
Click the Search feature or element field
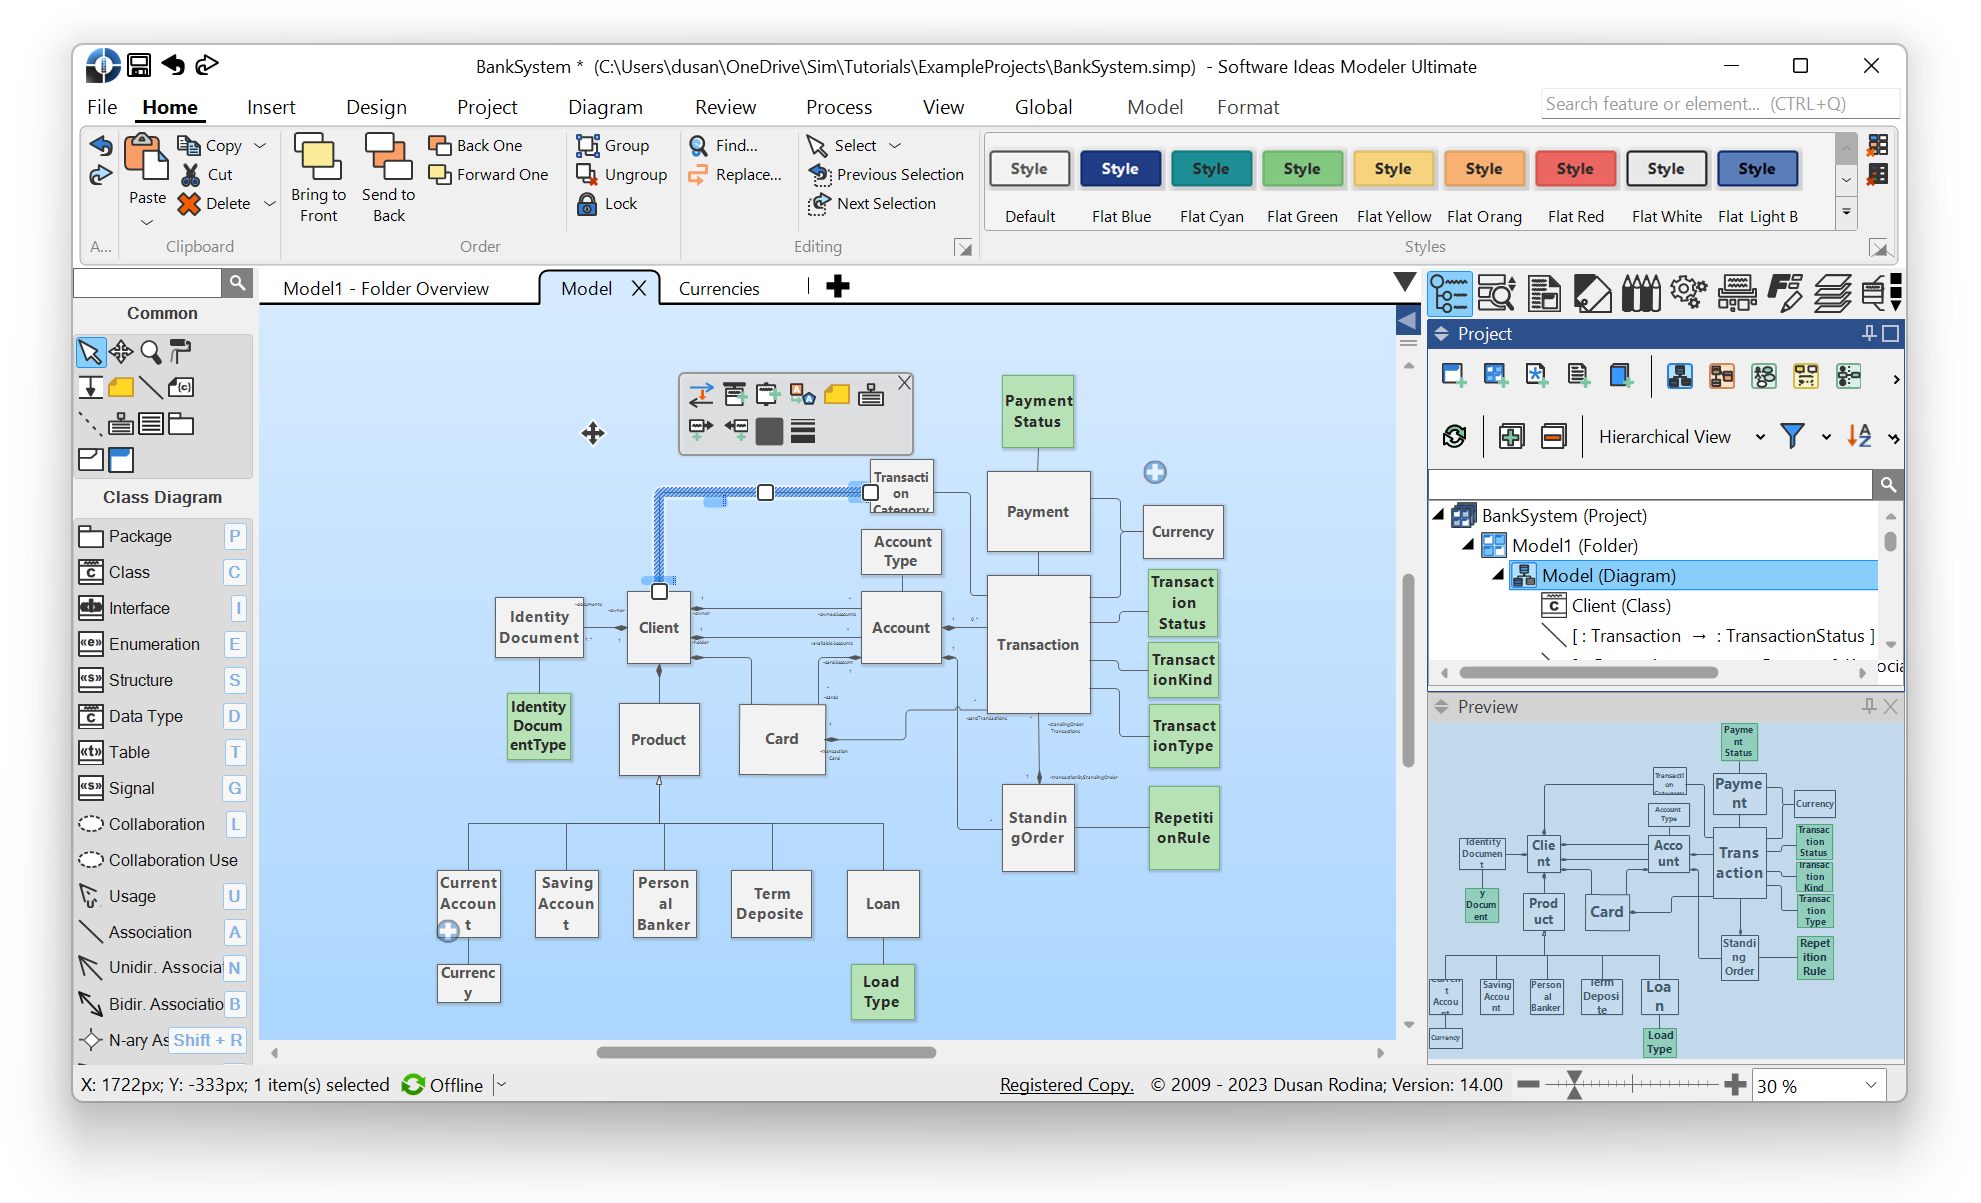pyautogui.click(x=1718, y=104)
